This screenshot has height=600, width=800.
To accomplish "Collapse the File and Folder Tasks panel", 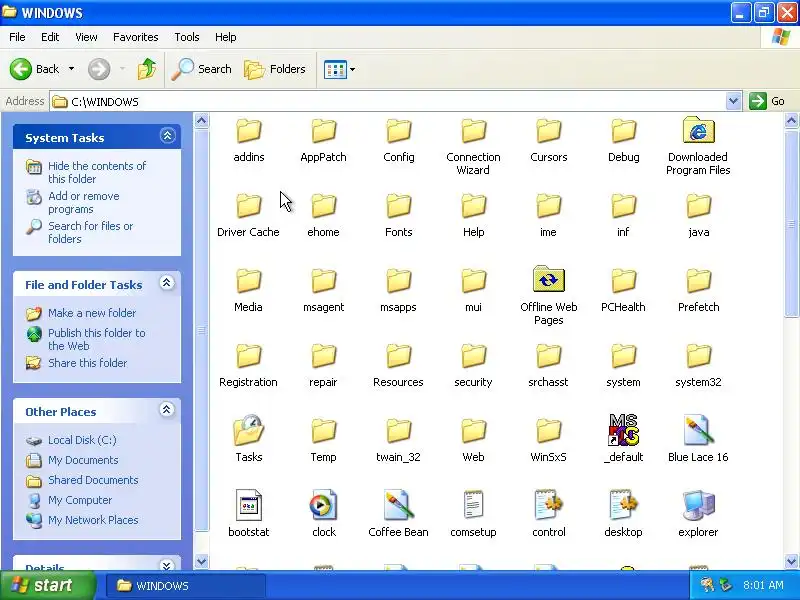I will (166, 283).
